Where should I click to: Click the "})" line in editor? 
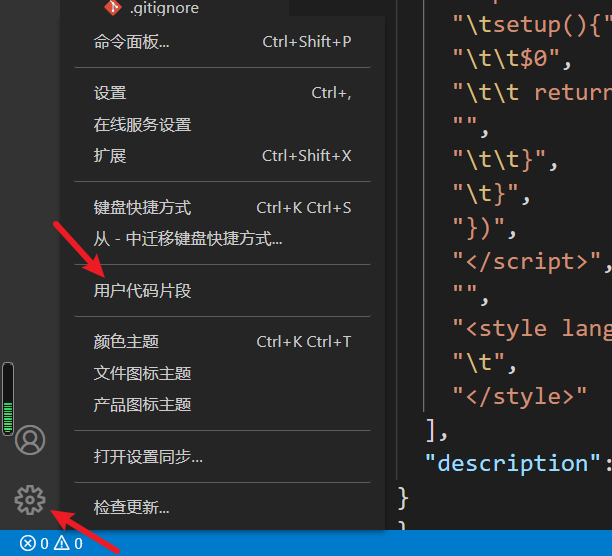[484, 227]
